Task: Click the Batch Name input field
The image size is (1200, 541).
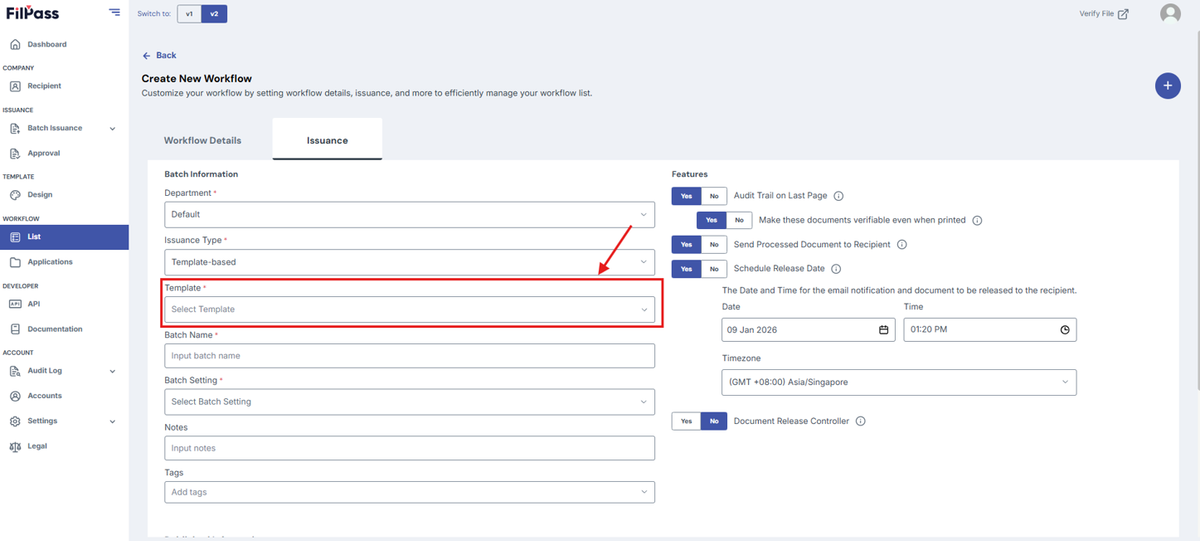Action: click(409, 355)
